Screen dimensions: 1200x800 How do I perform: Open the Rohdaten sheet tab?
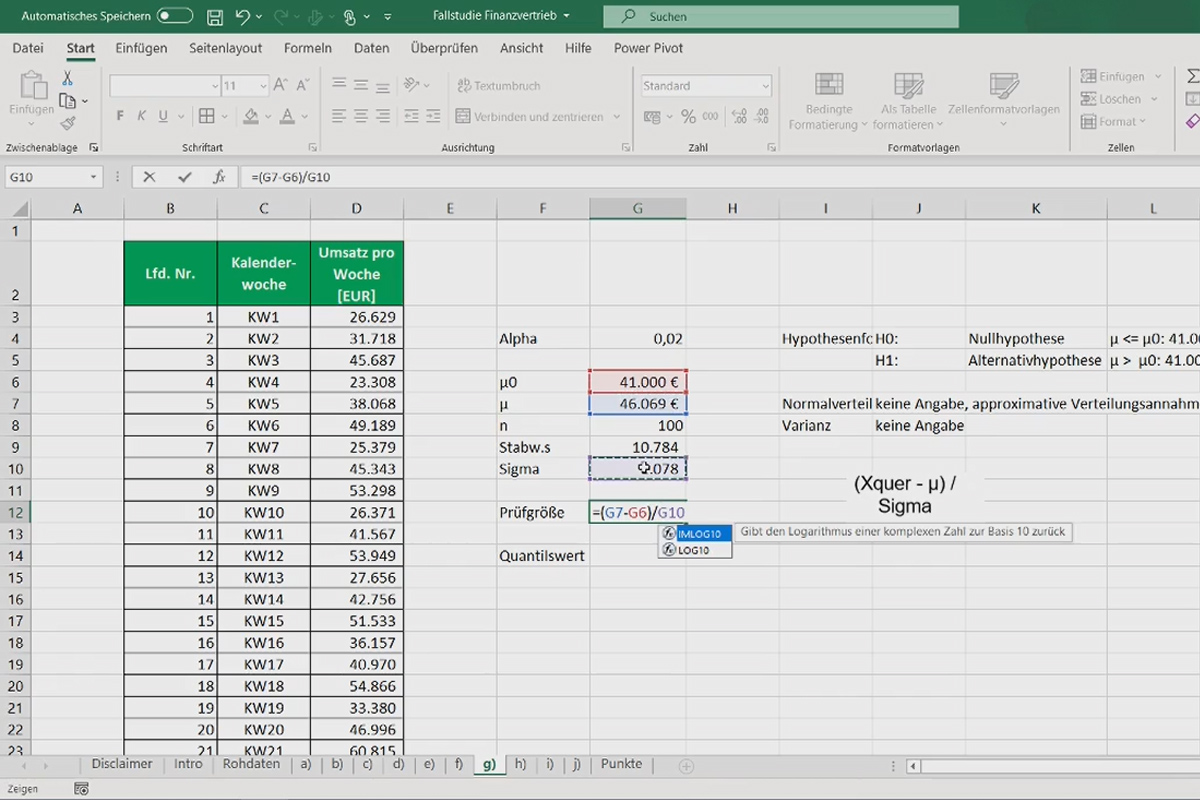tap(251, 764)
